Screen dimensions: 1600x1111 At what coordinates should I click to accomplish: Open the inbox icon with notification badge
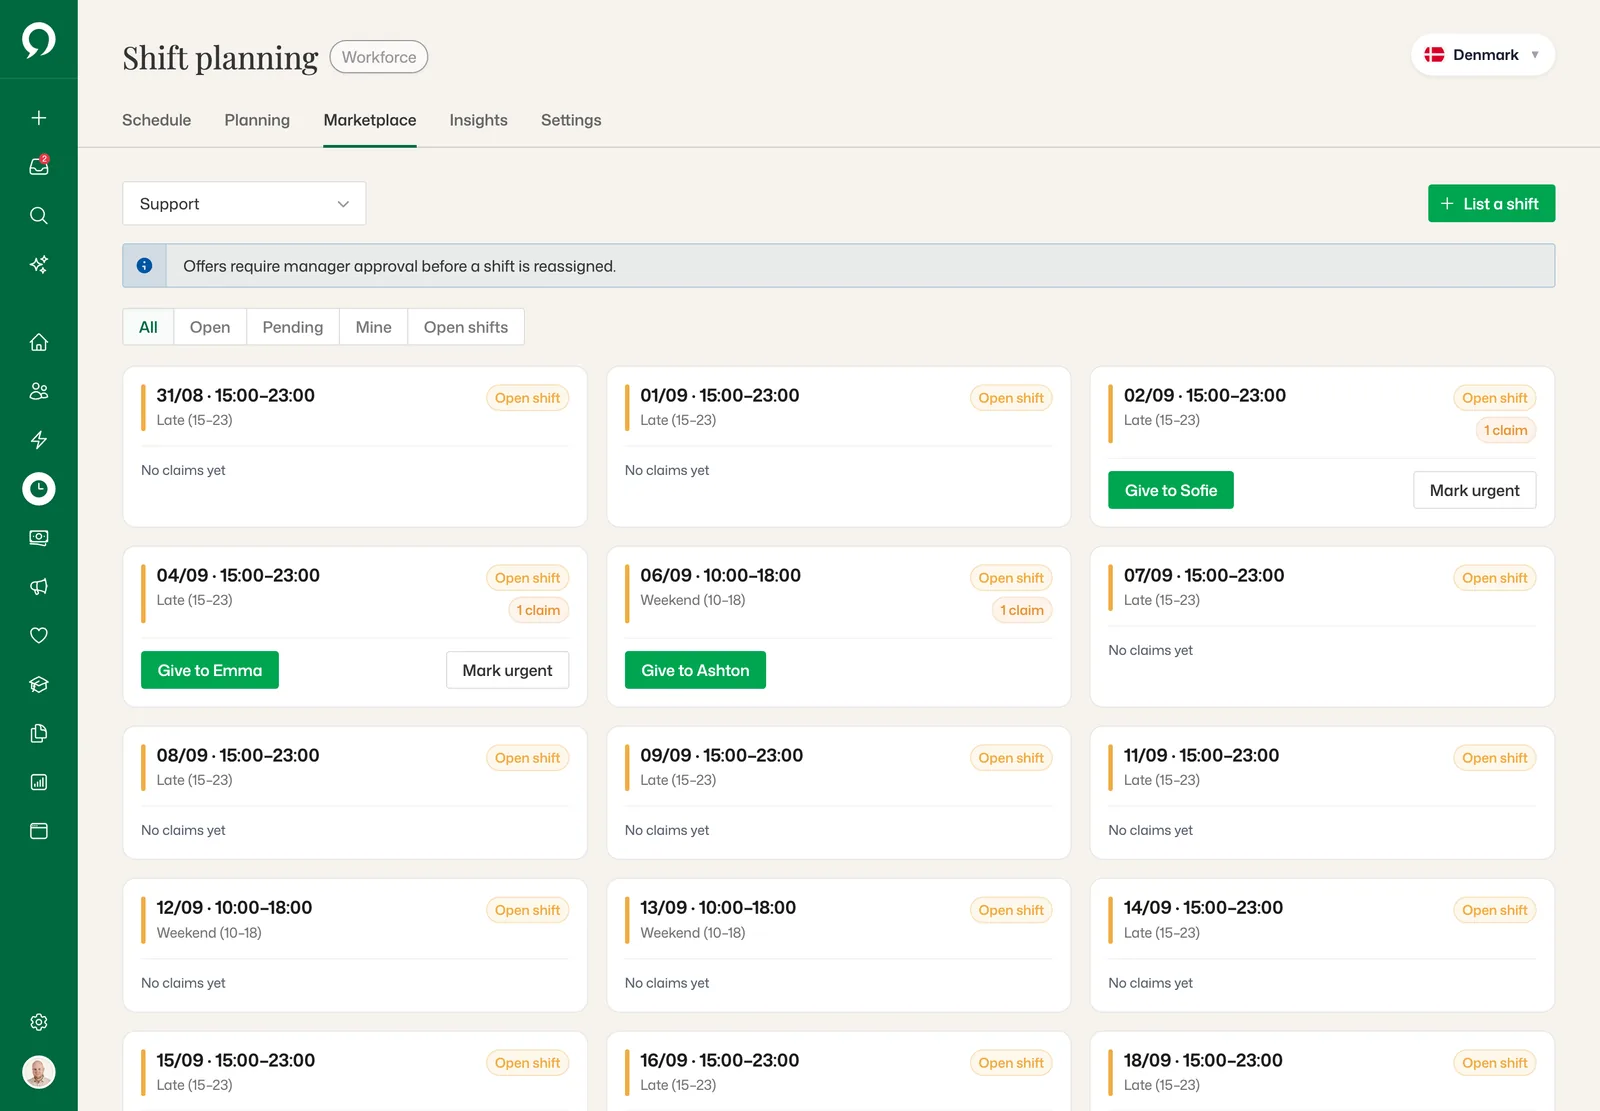point(39,166)
